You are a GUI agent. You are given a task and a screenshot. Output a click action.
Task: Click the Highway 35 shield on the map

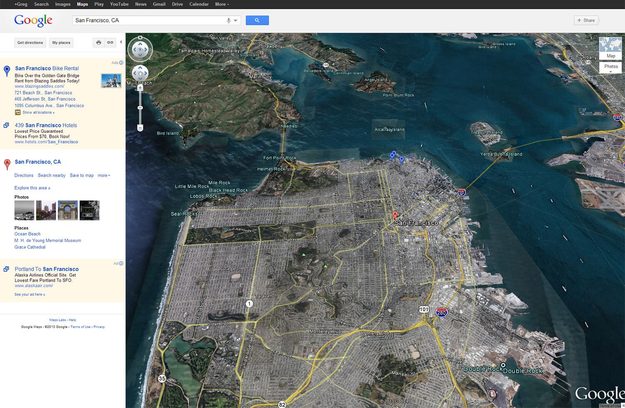pos(162,379)
